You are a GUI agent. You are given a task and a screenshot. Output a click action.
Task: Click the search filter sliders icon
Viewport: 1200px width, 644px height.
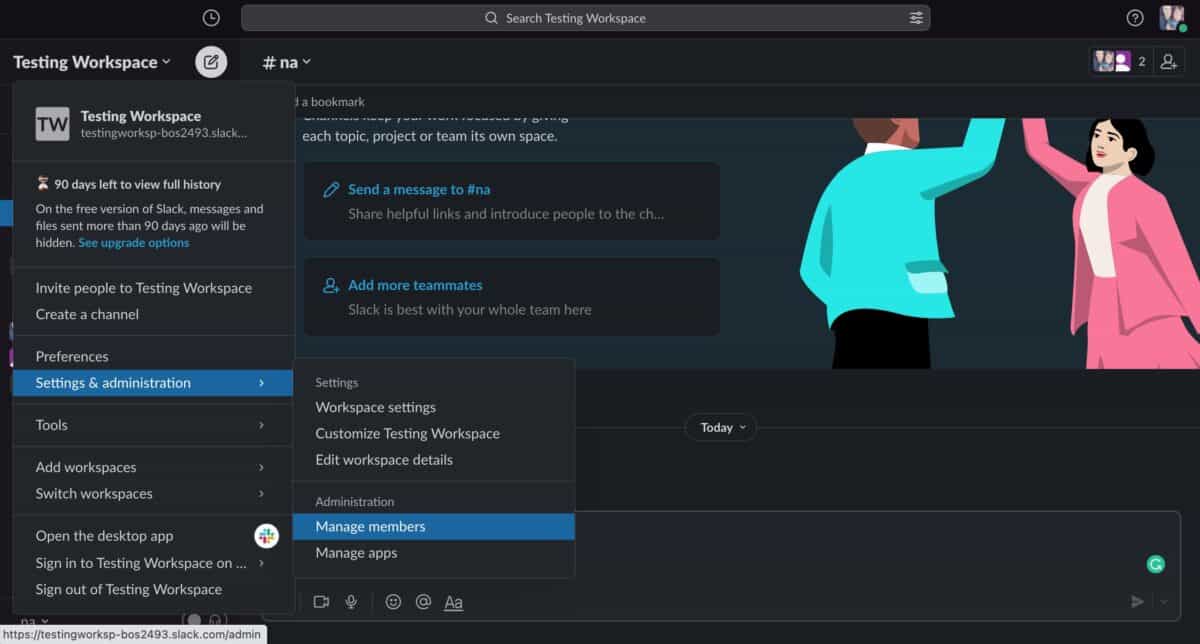point(916,18)
